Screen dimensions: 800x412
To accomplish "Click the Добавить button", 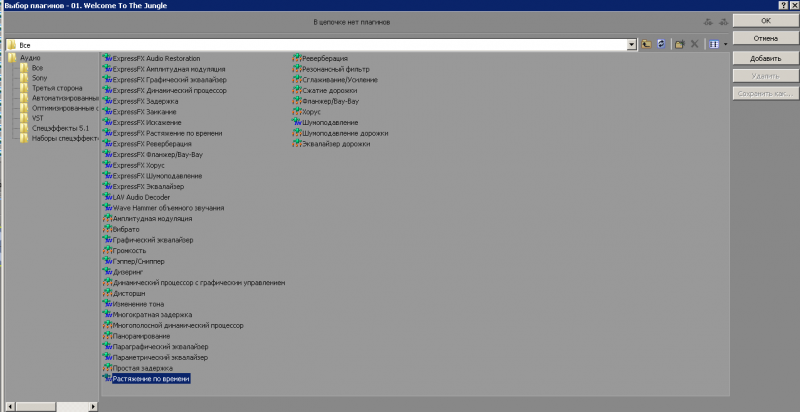I will (765, 58).
